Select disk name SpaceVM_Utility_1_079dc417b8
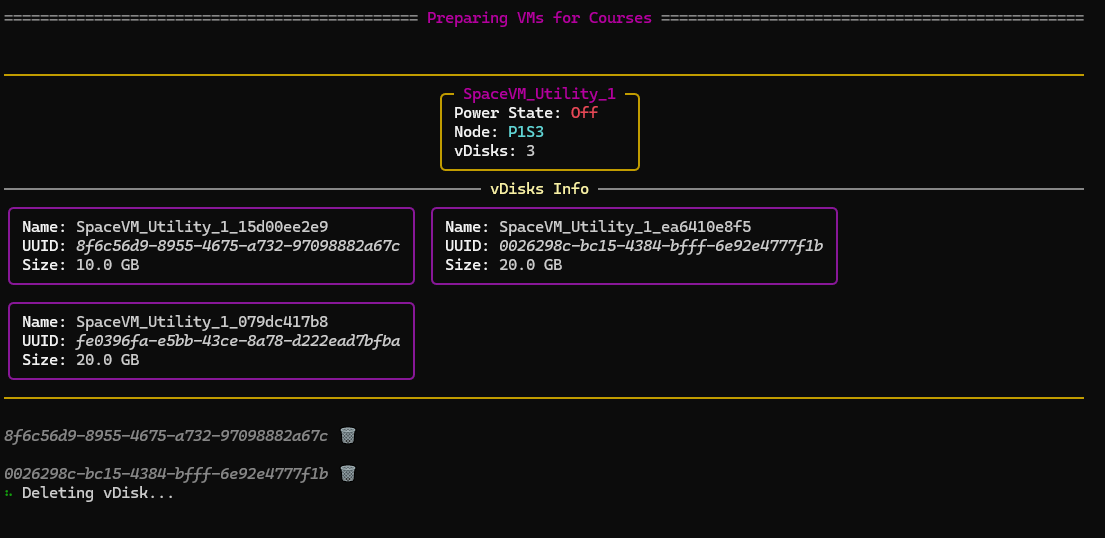 point(202,322)
